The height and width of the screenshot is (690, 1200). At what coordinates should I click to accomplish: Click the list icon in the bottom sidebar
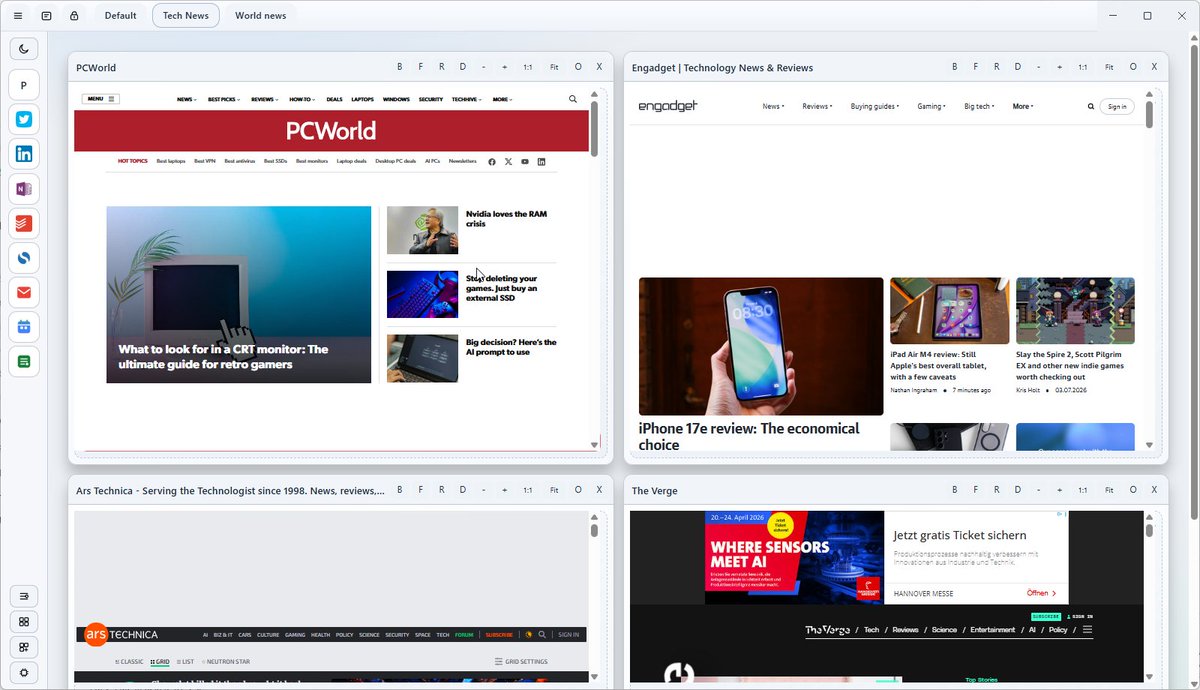pos(24,596)
